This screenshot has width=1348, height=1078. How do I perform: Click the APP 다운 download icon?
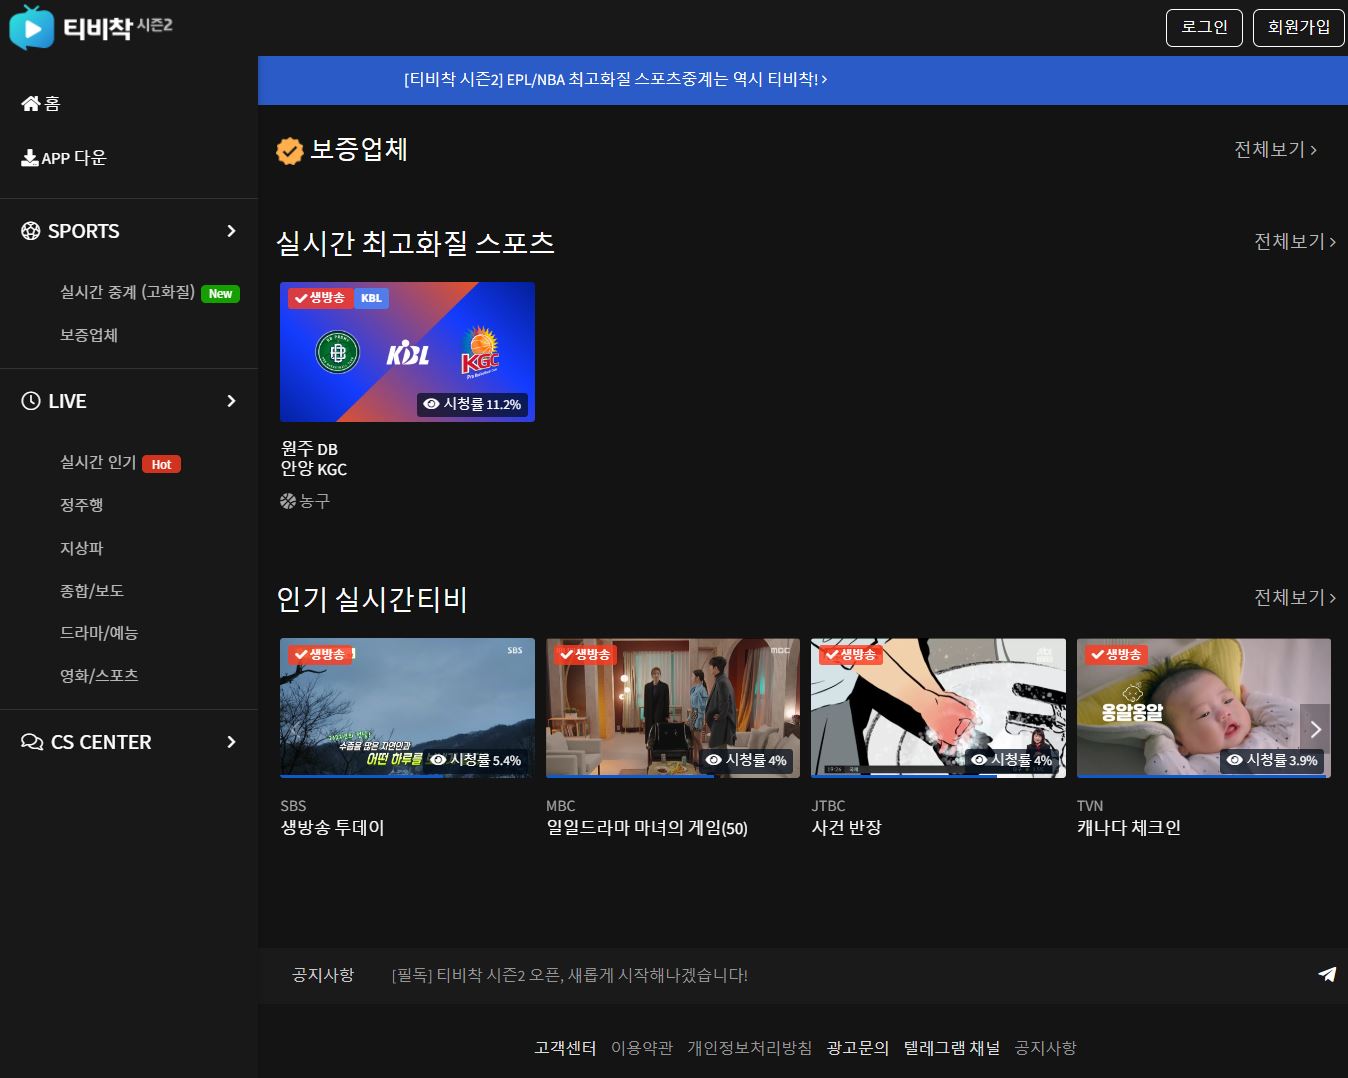30,158
